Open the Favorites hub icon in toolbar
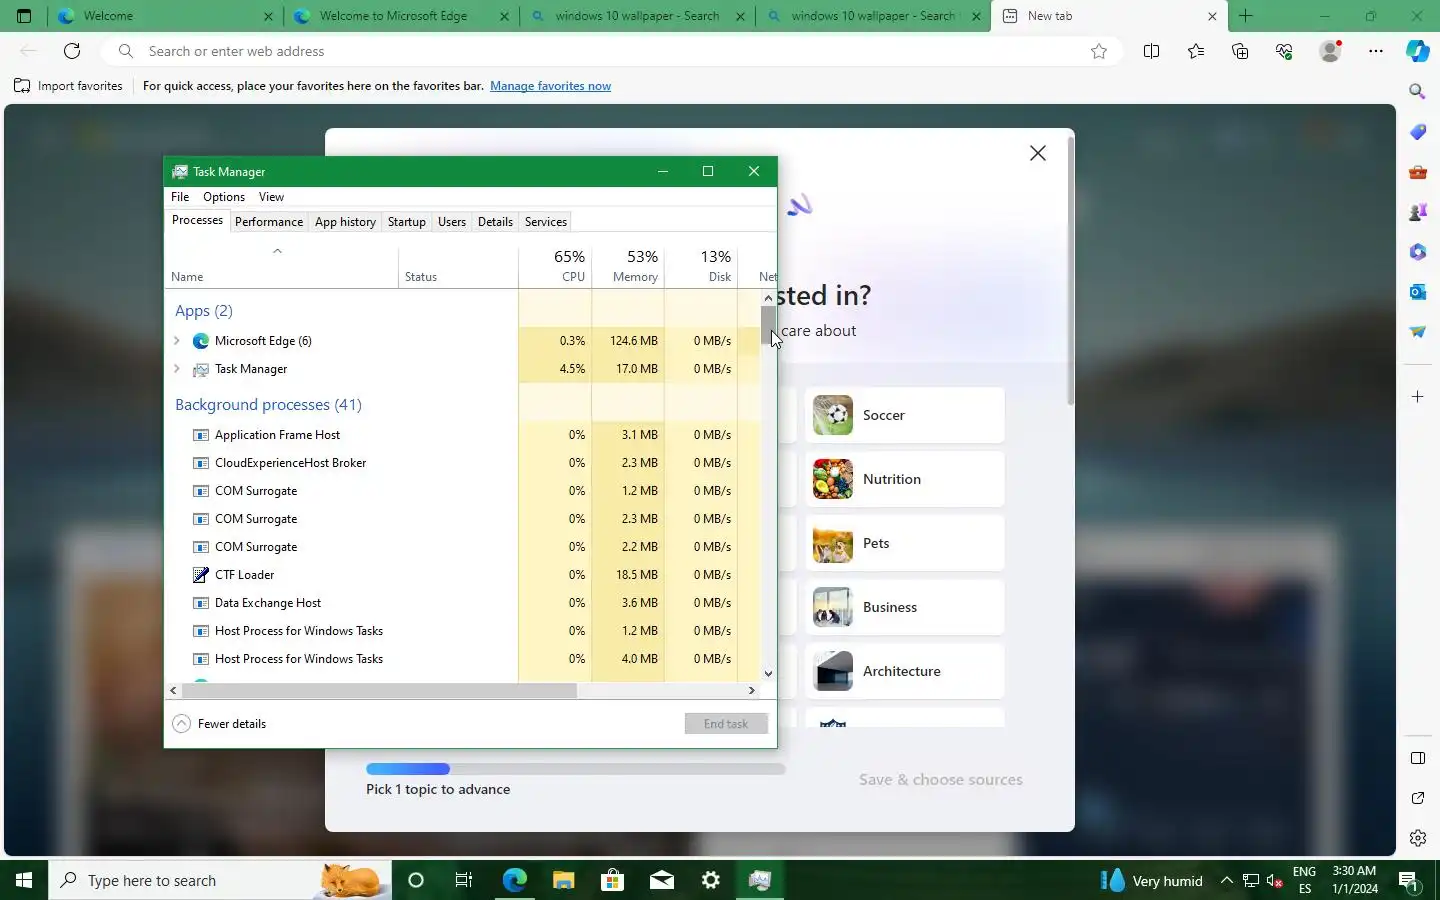The width and height of the screenshot is (1440, 900). pyautogui.click(x=1196, y=51)
